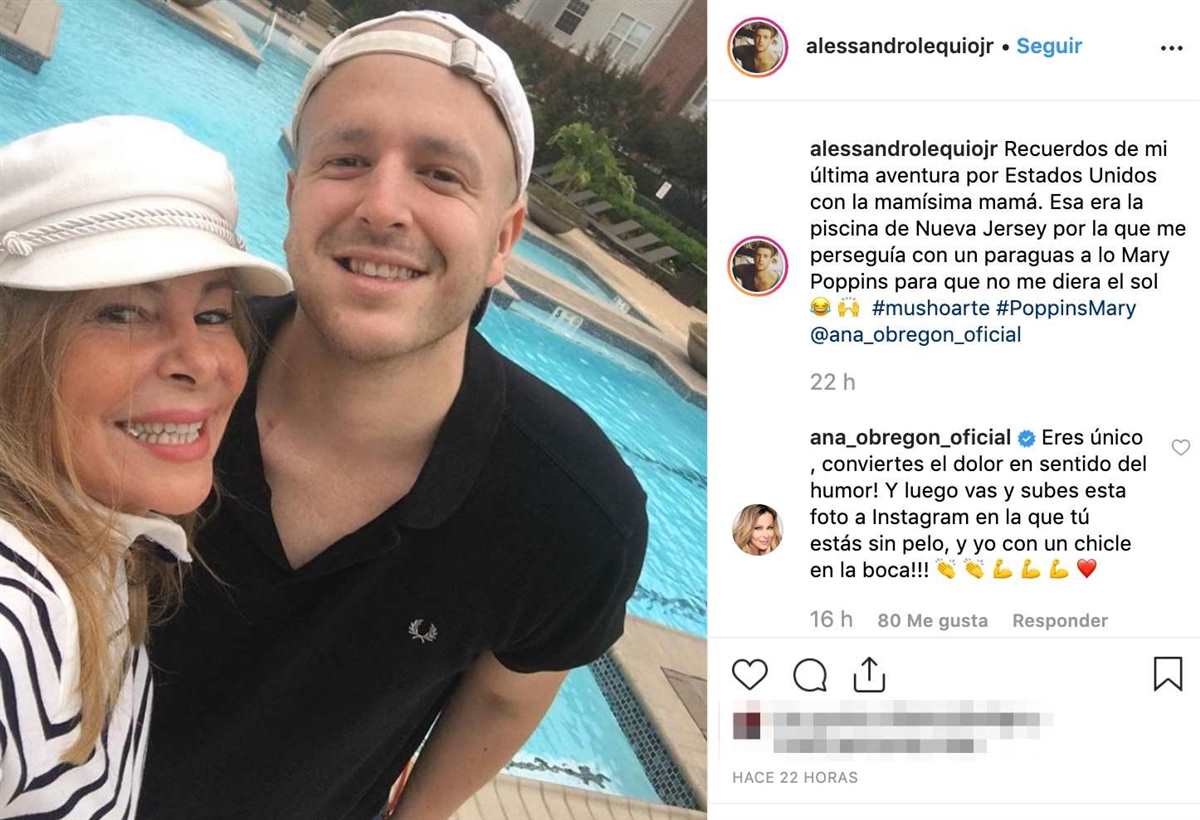The image size is (1200, 820).
Task: Share the post using the upload arrow icon
Action: click(x=870, y=674)
